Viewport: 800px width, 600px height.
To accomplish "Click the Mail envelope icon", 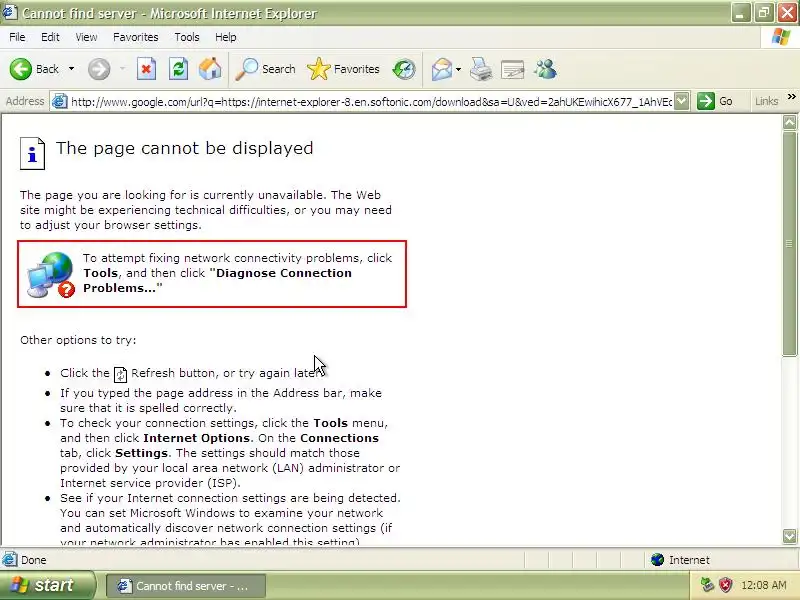I will 441,69.
